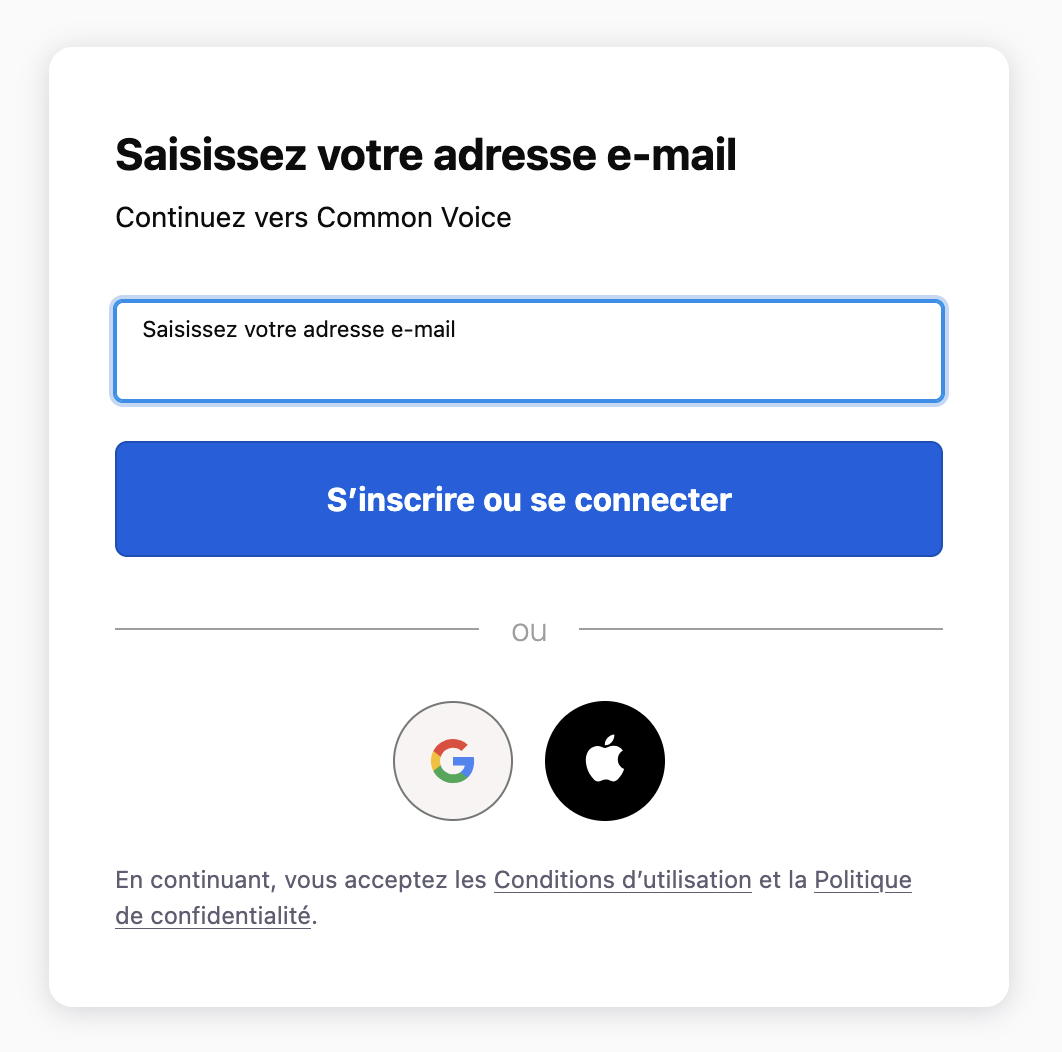
Task: Open the "Politique de confidentialité" link
Action: (862, 880)
